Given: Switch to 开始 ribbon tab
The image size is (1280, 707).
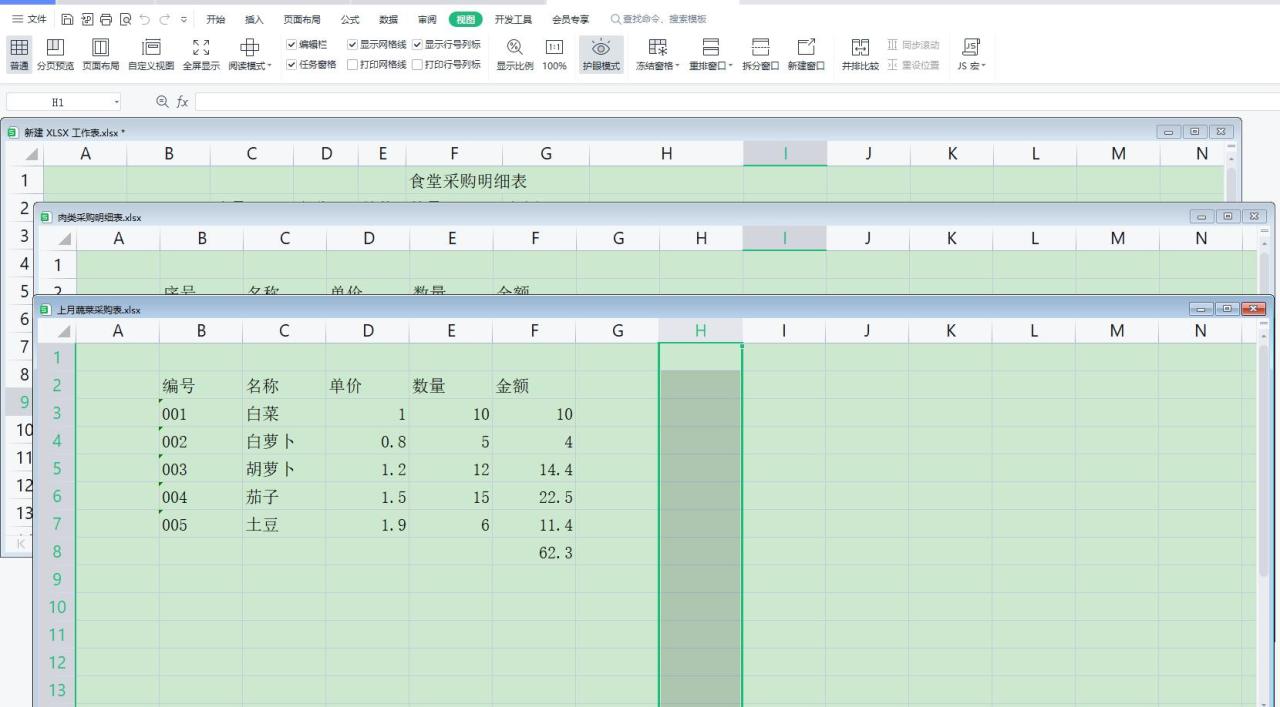Looking at the screenshot, I should pos(215,19).
